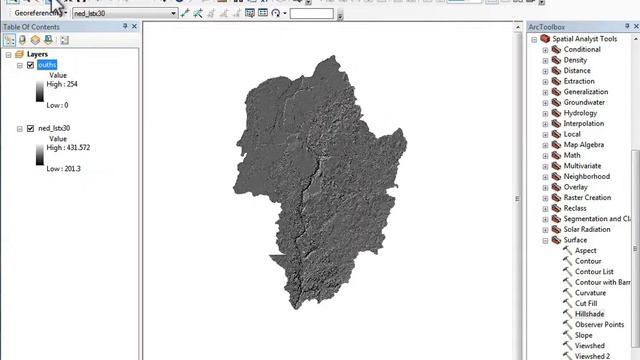Select the Multivariate toolset

tap(582, 166)
